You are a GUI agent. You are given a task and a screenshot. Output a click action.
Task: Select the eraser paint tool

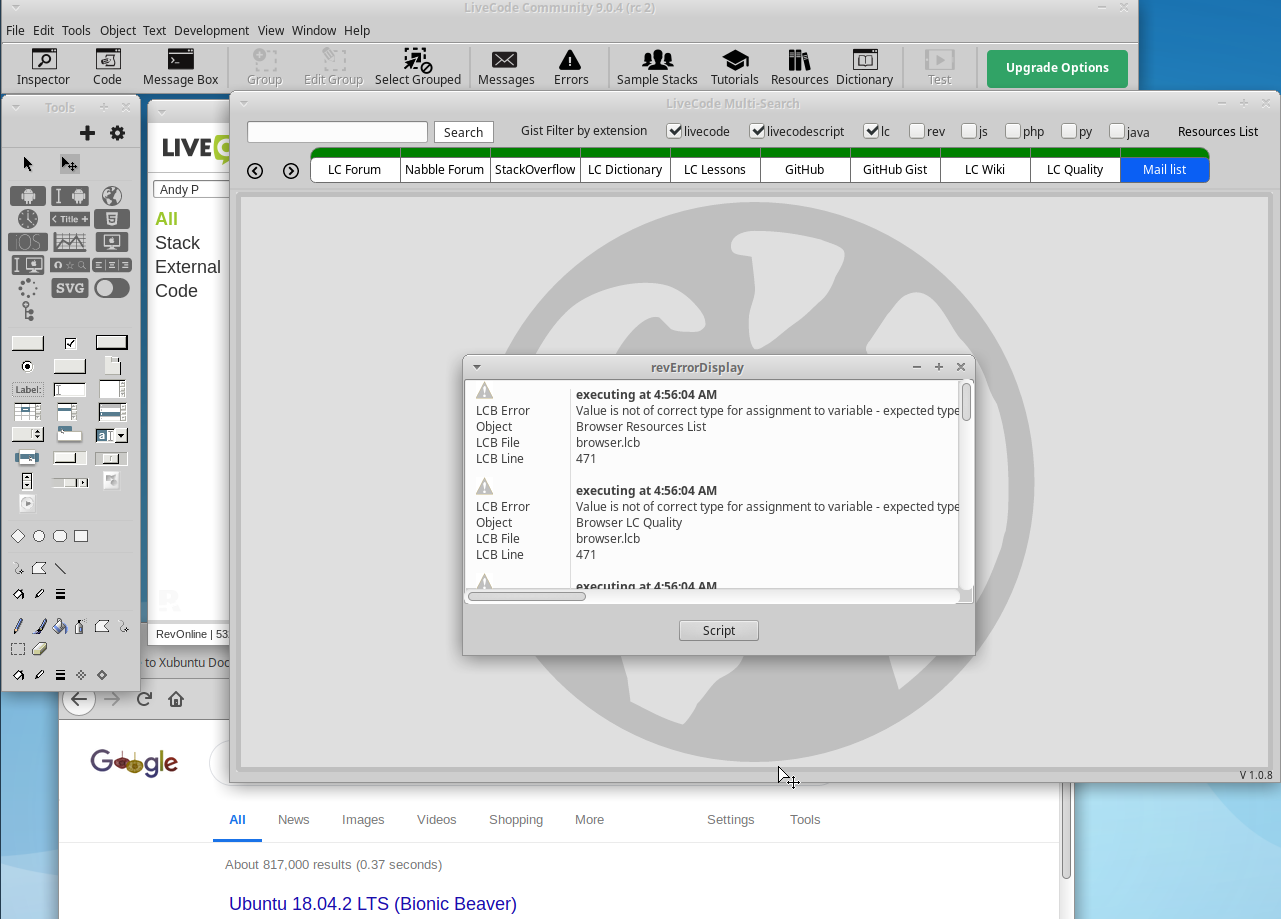(x=40, y=649)
